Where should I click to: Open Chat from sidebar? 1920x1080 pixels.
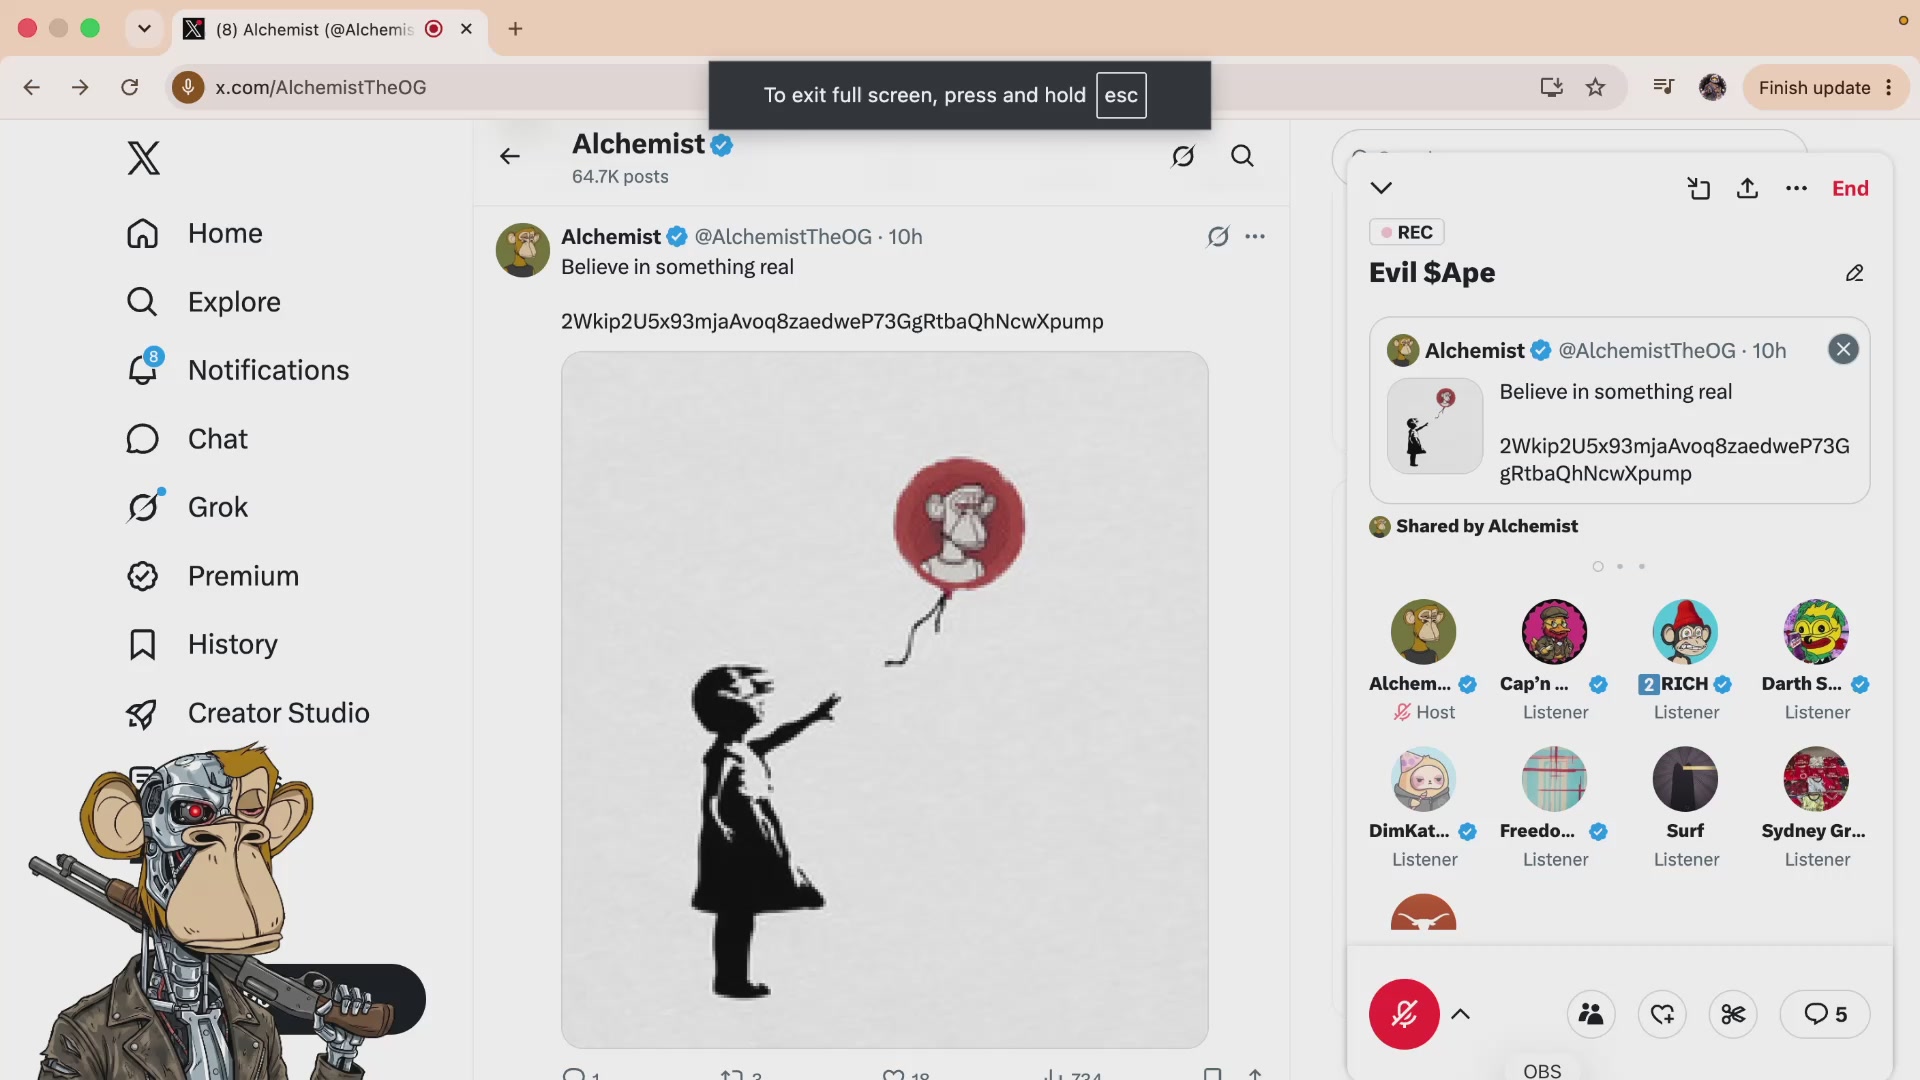(187, 439)
